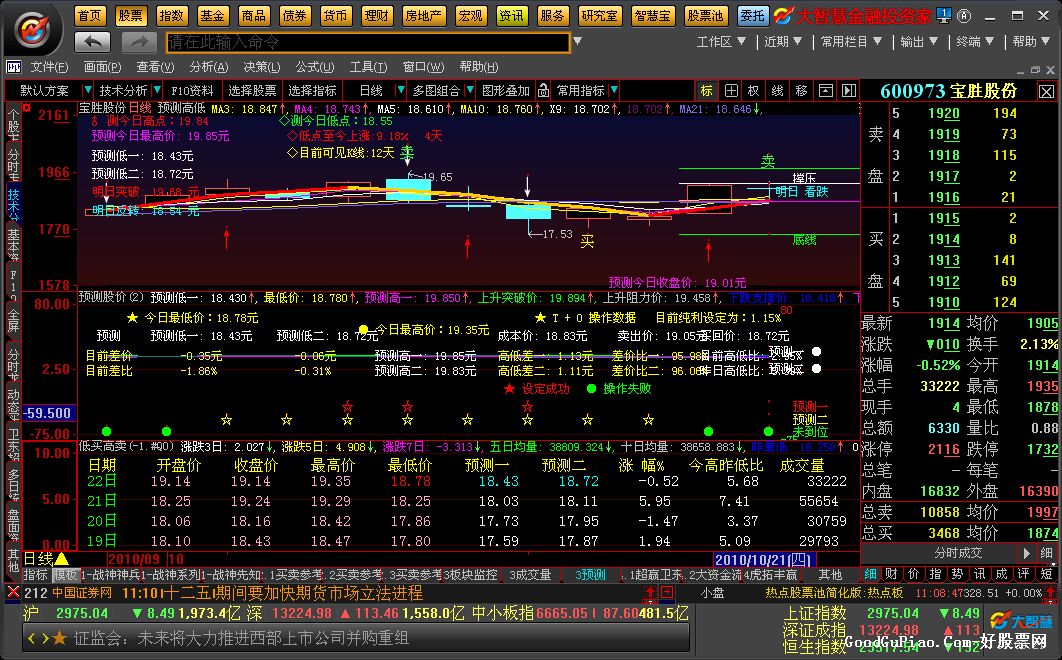
Task: Switch to the 指数 top tab
Action: point(171,16)
